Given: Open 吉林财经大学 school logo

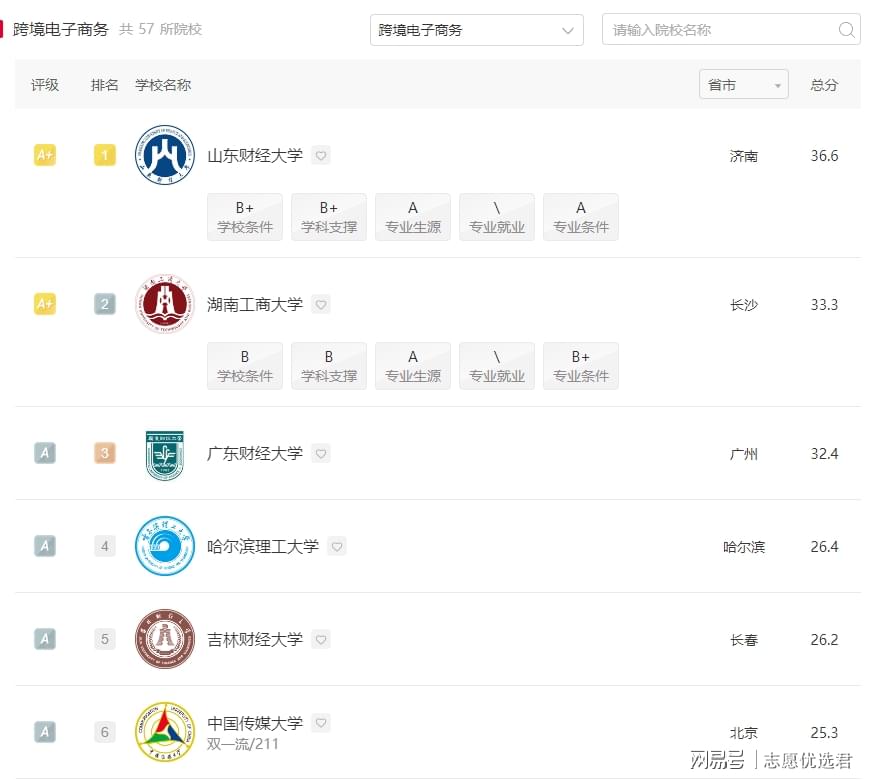Looking at the screenshot, I should coord(165,639).
